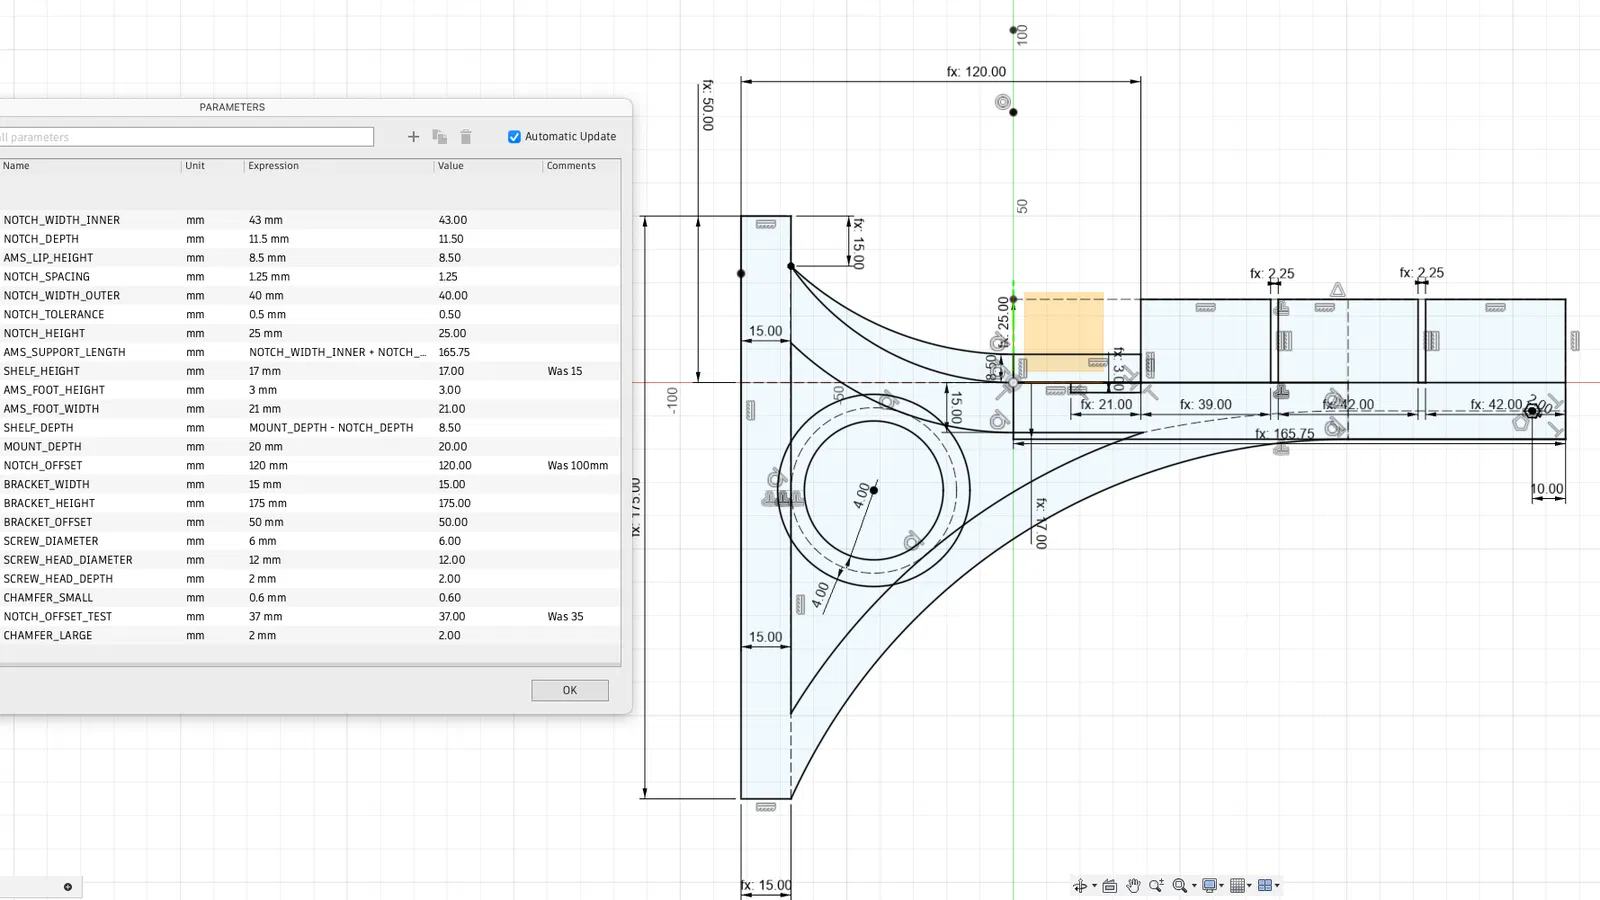Viewport: 1600px width, 900px height.
Task: Toggle the Automatic Update checkbox
Action: point(514,137)
